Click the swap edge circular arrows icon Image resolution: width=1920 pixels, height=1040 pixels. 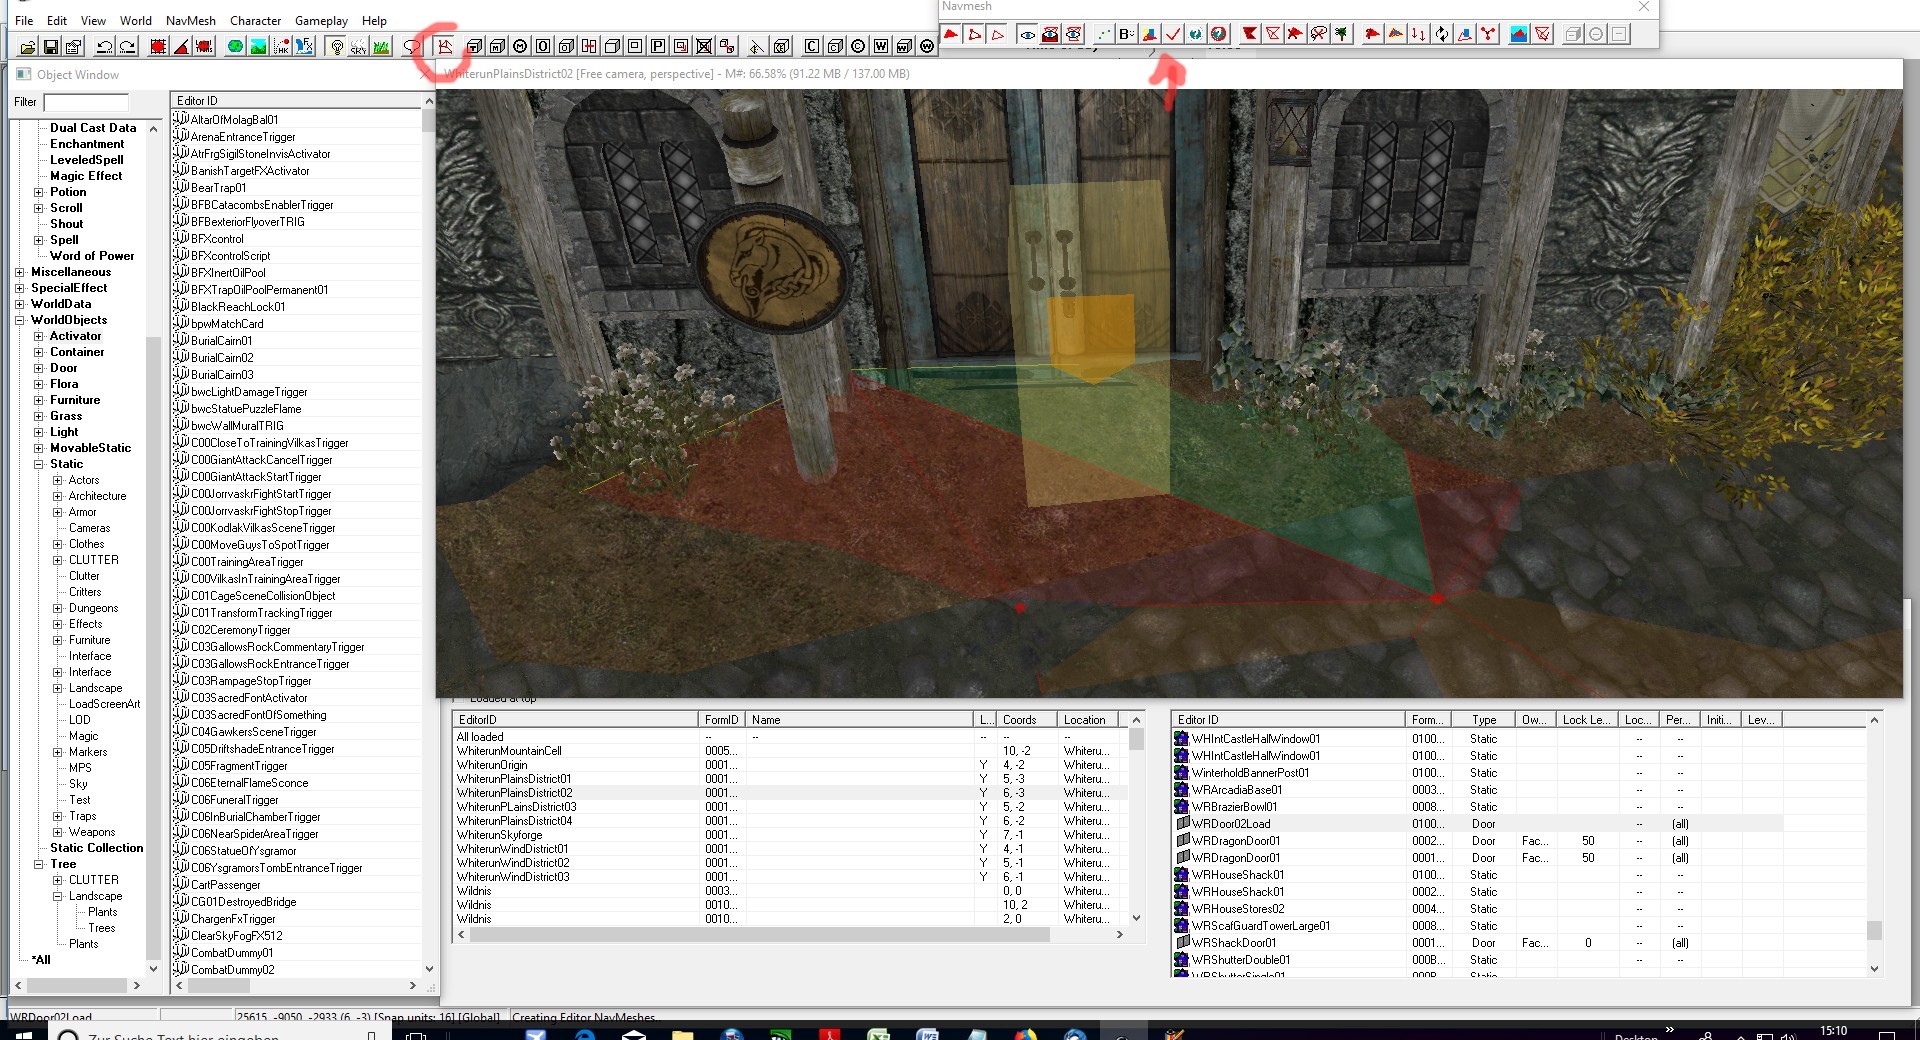point(1441,34)
